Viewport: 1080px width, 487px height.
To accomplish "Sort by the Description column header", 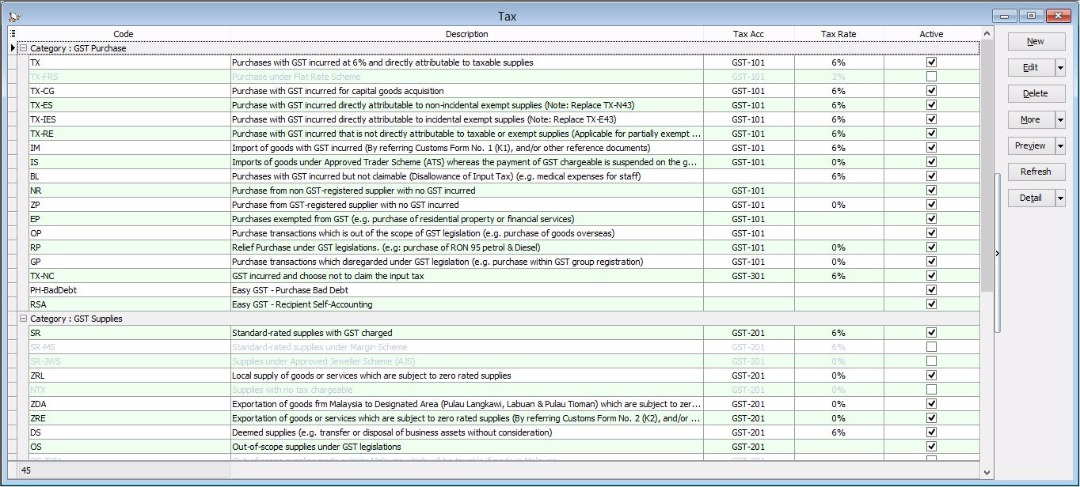I will click(467, 34).
